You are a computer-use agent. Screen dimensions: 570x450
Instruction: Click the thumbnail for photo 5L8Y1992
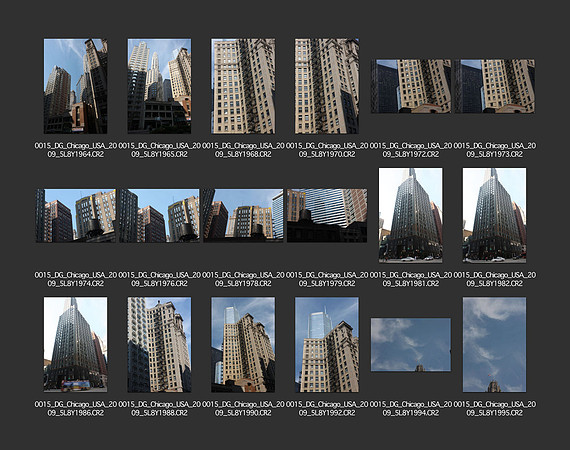pos(327,345)
